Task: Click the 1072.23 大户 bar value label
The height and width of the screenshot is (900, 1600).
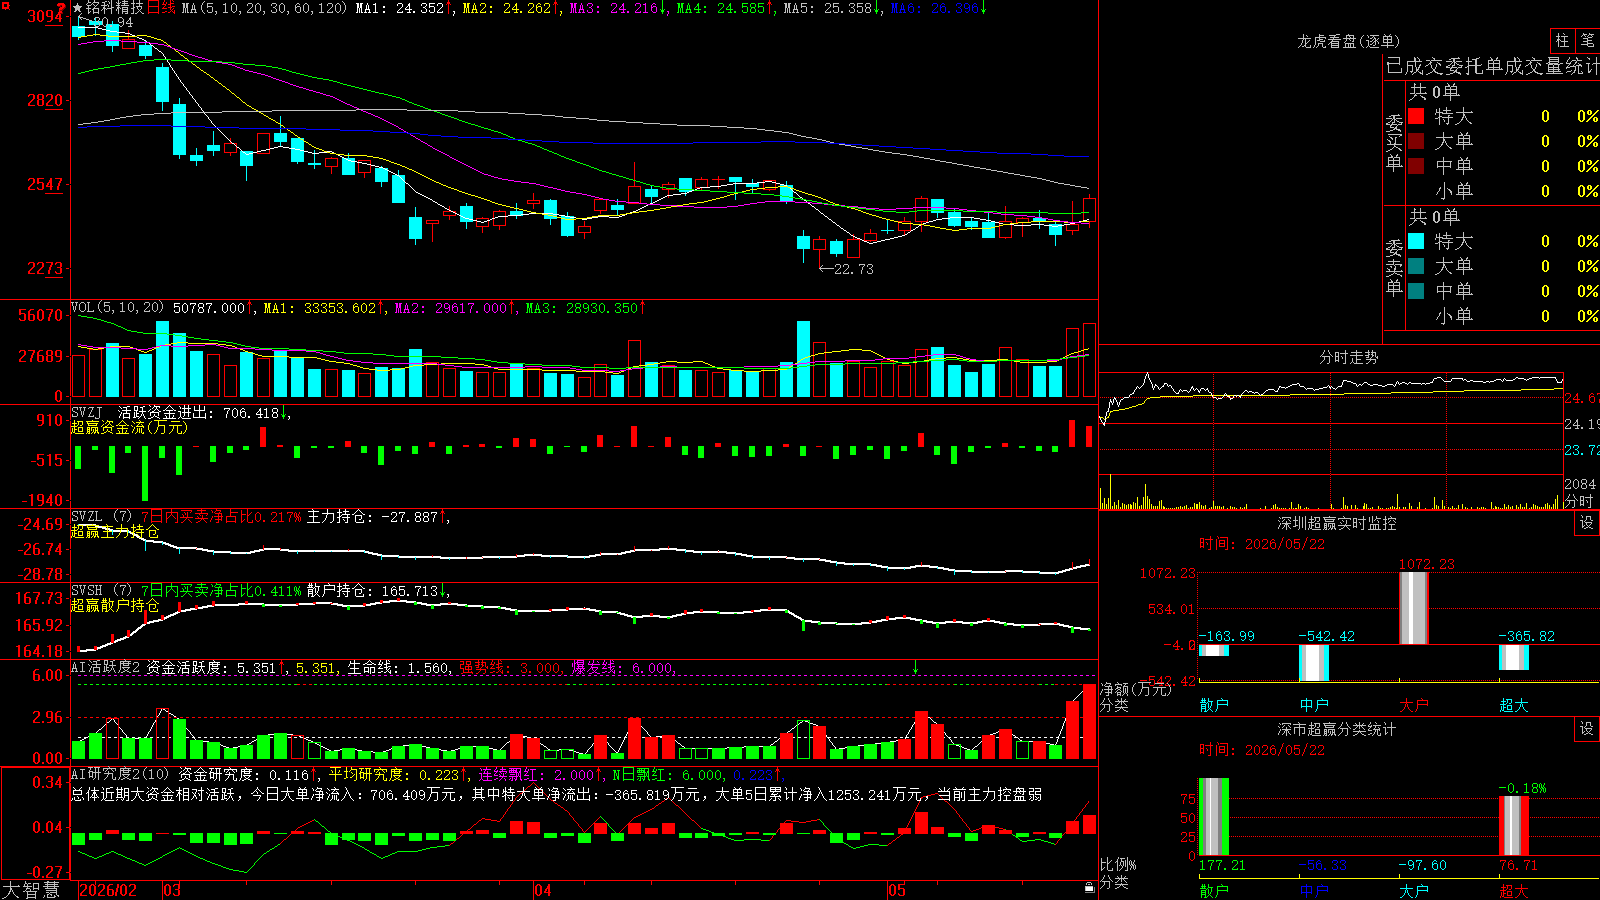Action: (1427, 565)
